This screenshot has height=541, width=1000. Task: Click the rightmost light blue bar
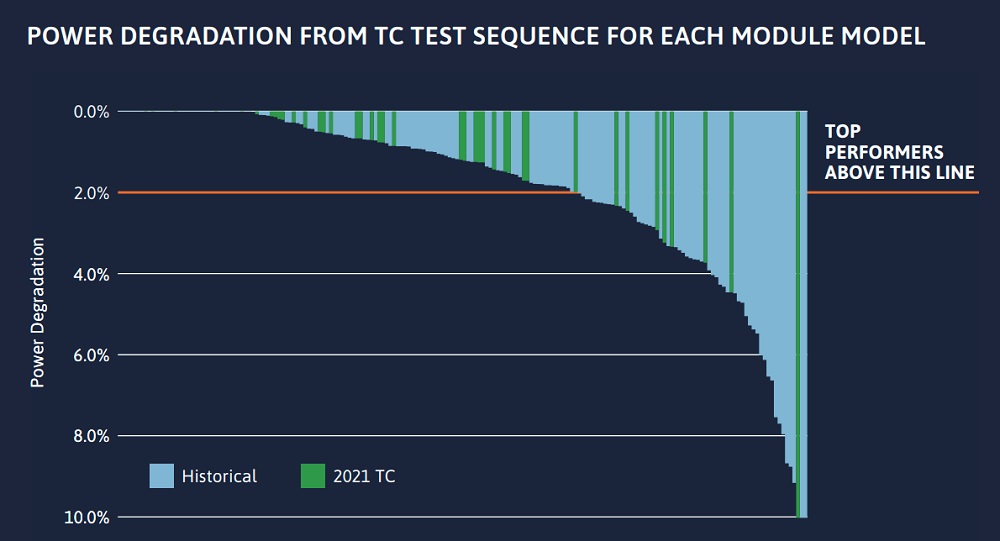click(804, 314)
